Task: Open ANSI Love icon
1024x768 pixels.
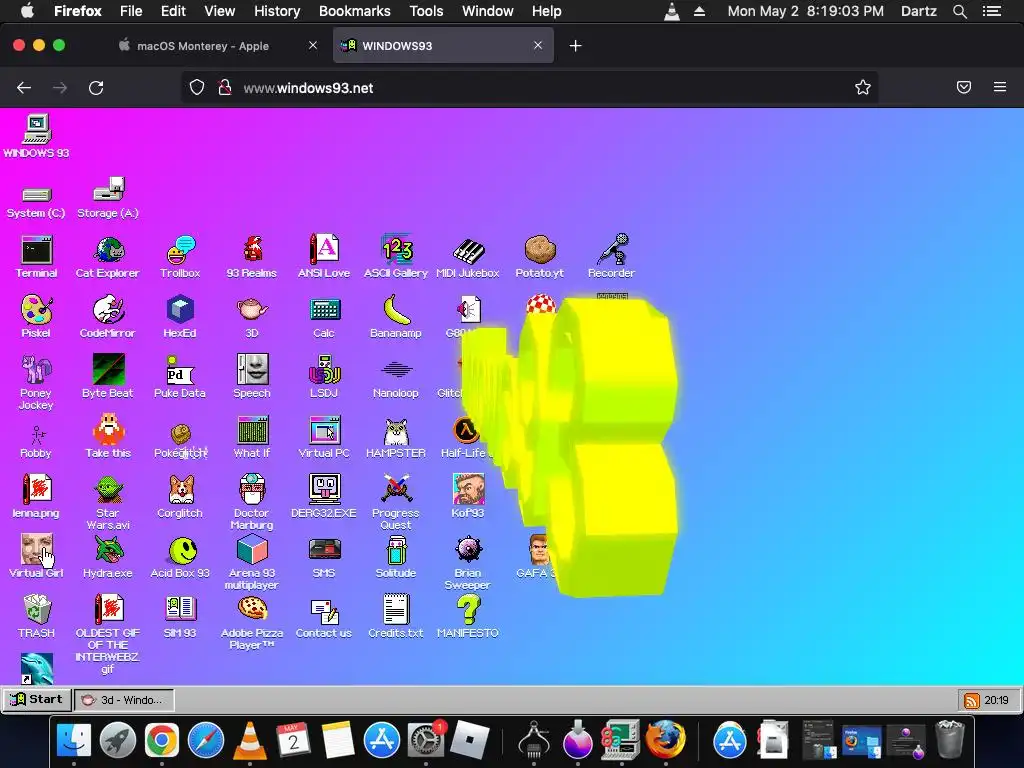Action: [324, 257]
